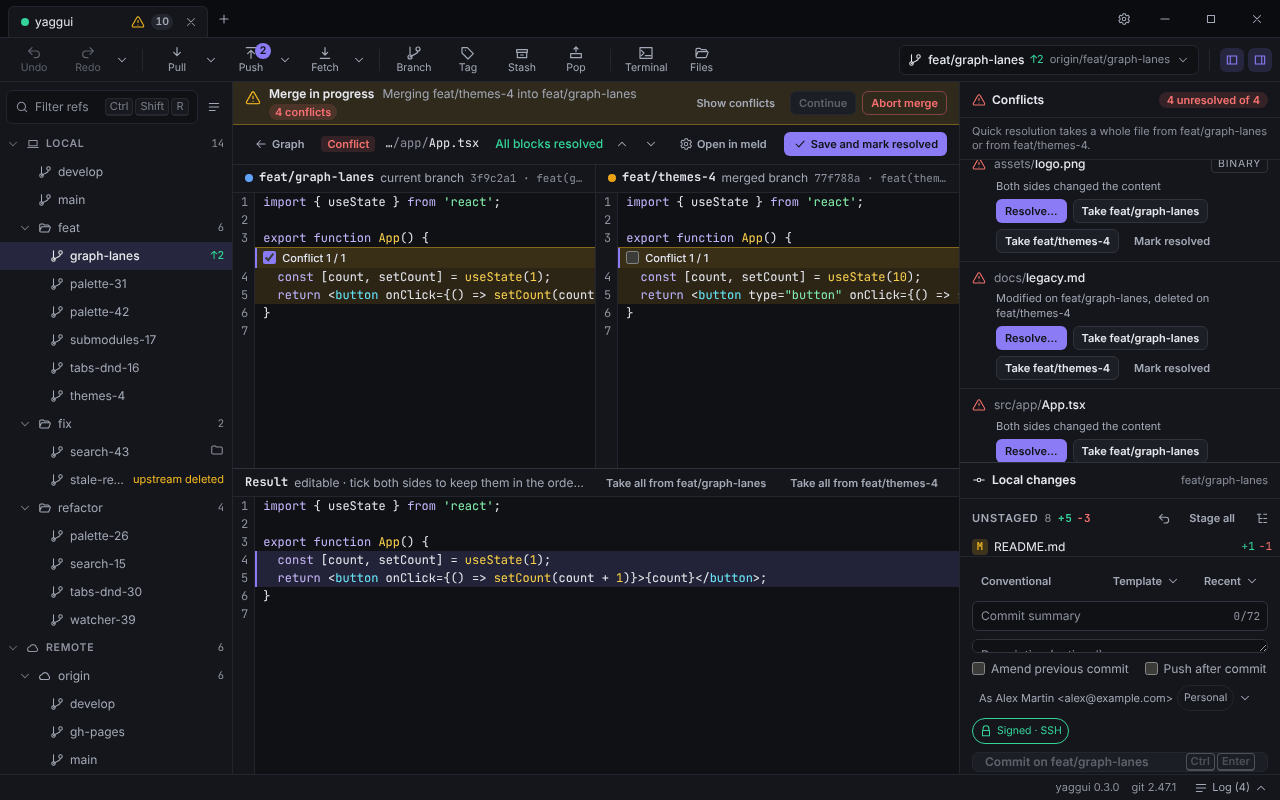The image size is (1280, 800).
Task: Click Save and mark resolved
Action: 865,144
